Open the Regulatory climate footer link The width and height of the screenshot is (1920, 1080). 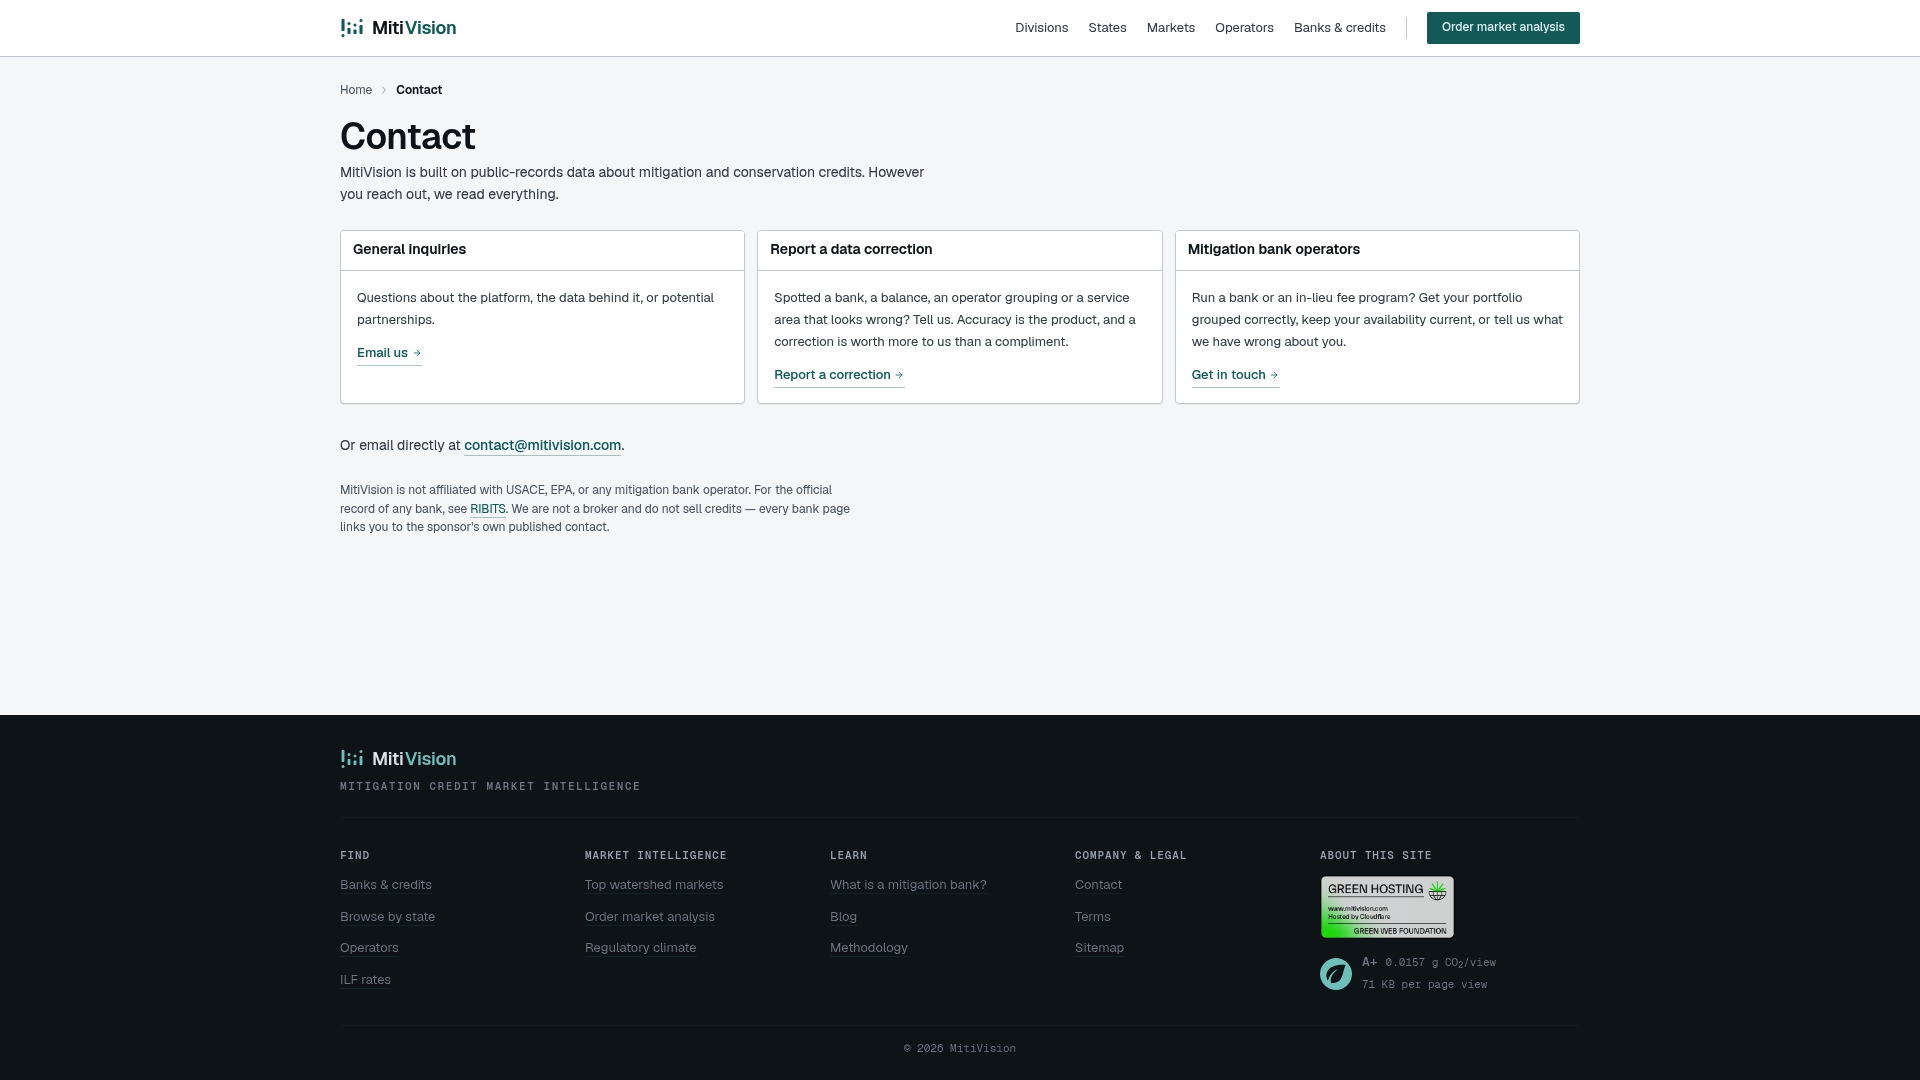640,948
